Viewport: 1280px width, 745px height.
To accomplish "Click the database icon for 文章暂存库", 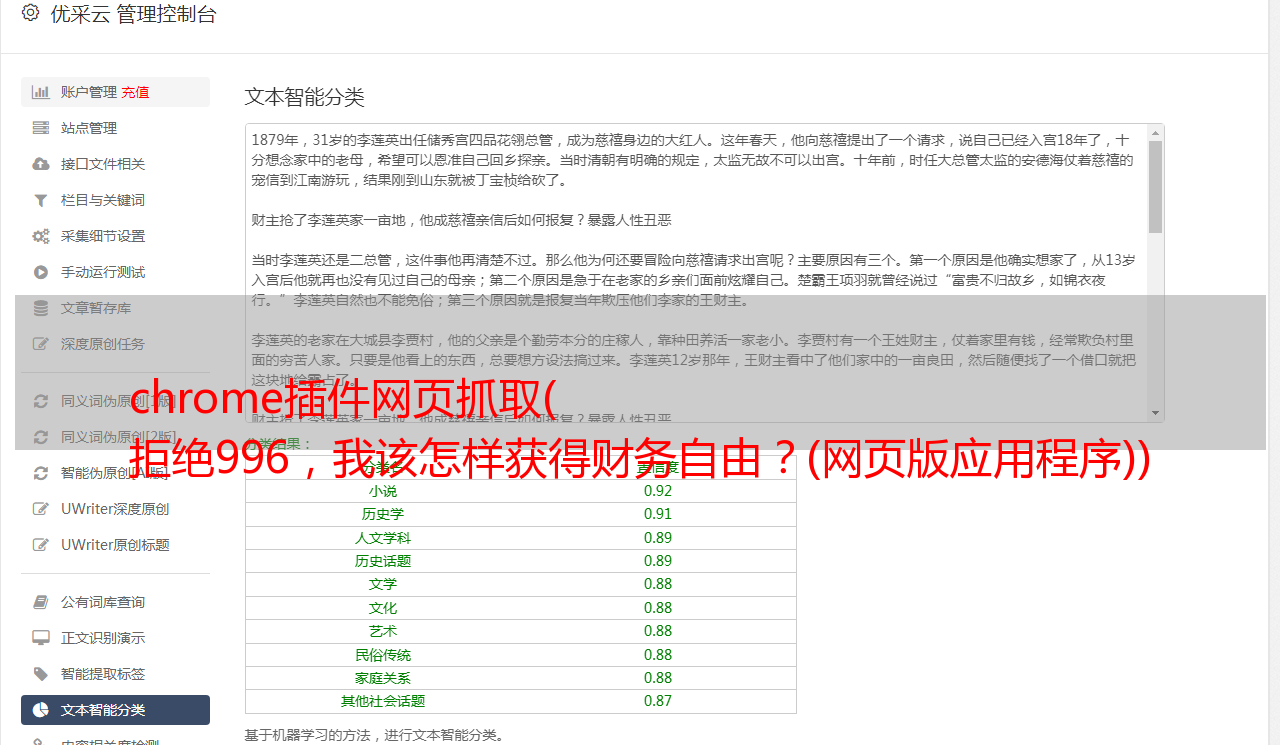I will click(41, 308).
